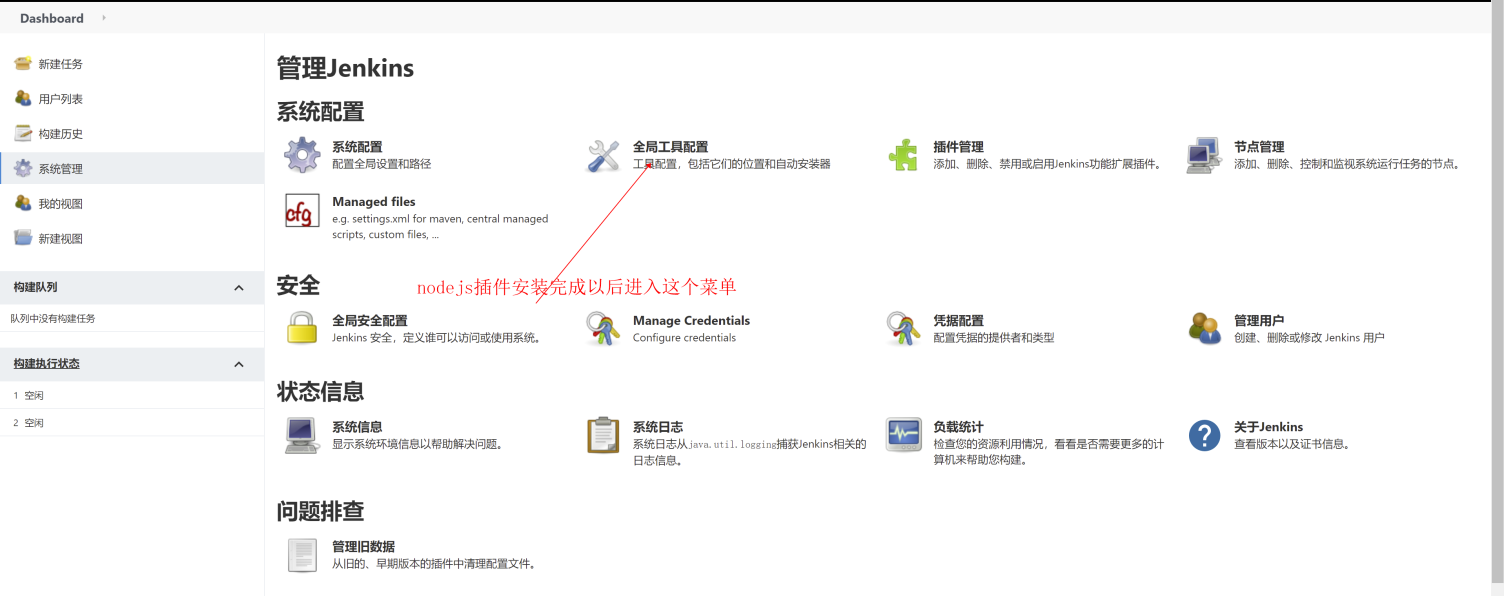Click the 构建执行状态 heading link
1504x596 pixels.
pyautogui.click(x=46, y=364)
